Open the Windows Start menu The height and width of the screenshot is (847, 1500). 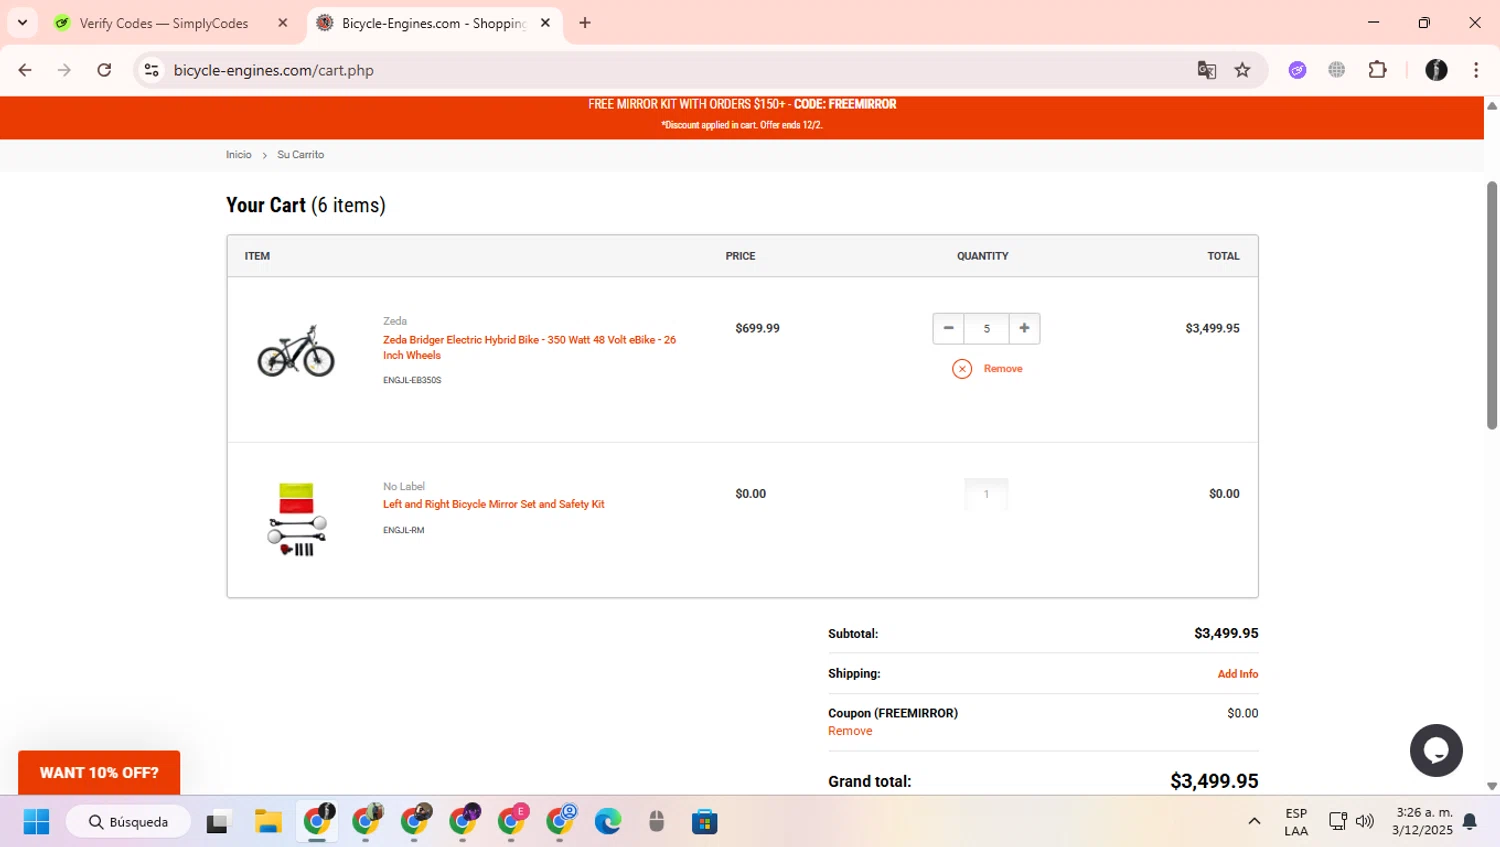(x=36, y=822)
